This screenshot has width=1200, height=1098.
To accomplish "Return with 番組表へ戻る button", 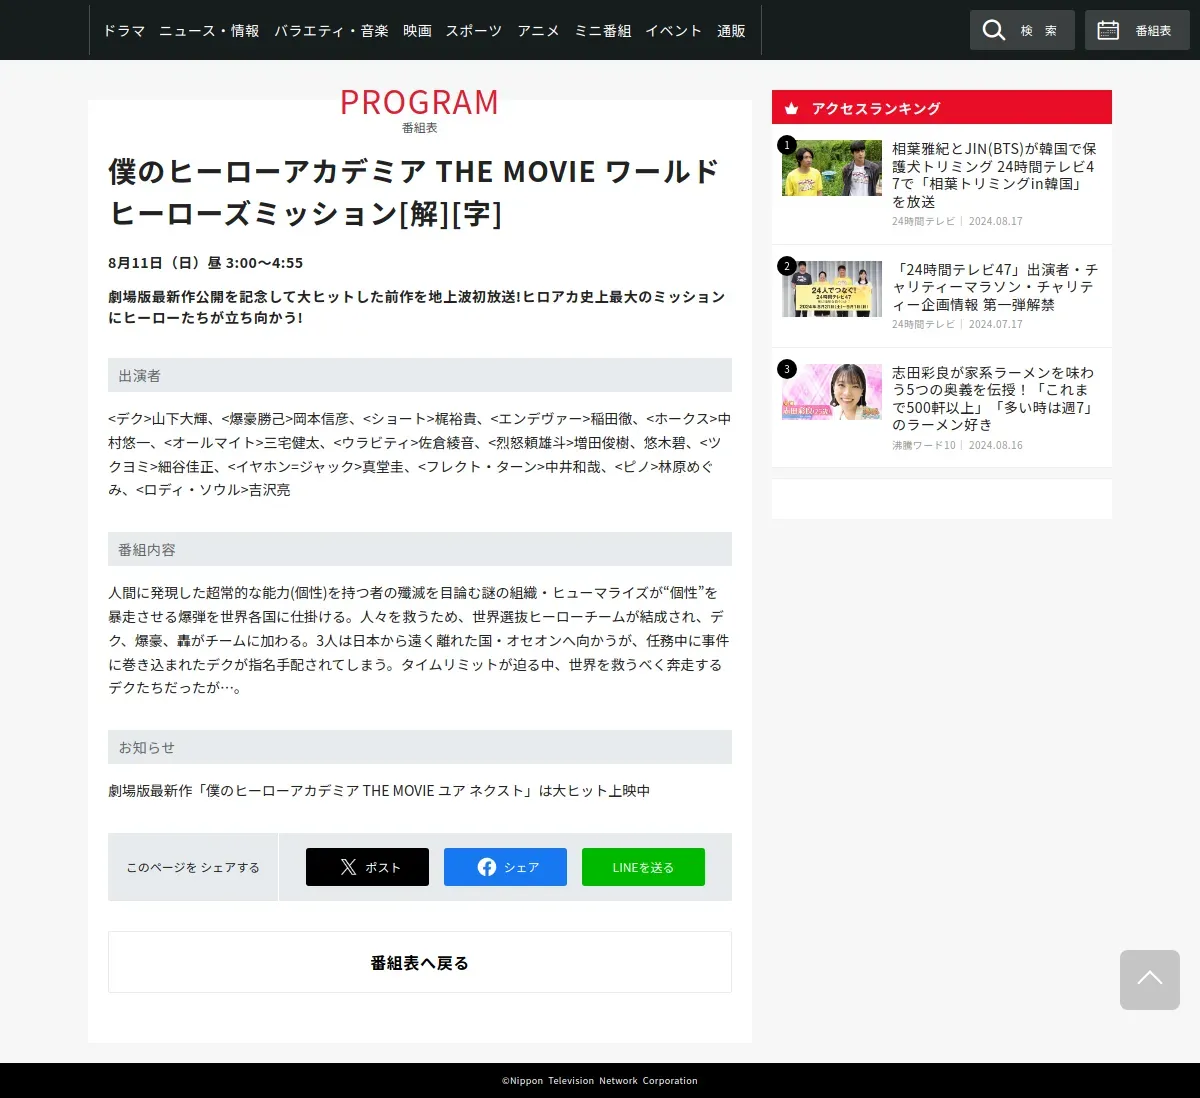I will (420, 962).
